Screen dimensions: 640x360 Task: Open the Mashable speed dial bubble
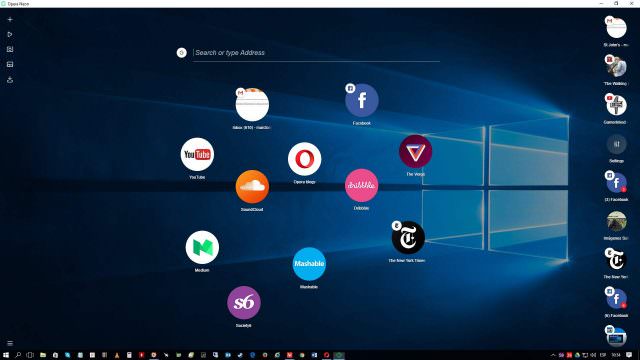pyautogui.click(x=309, y=264)
